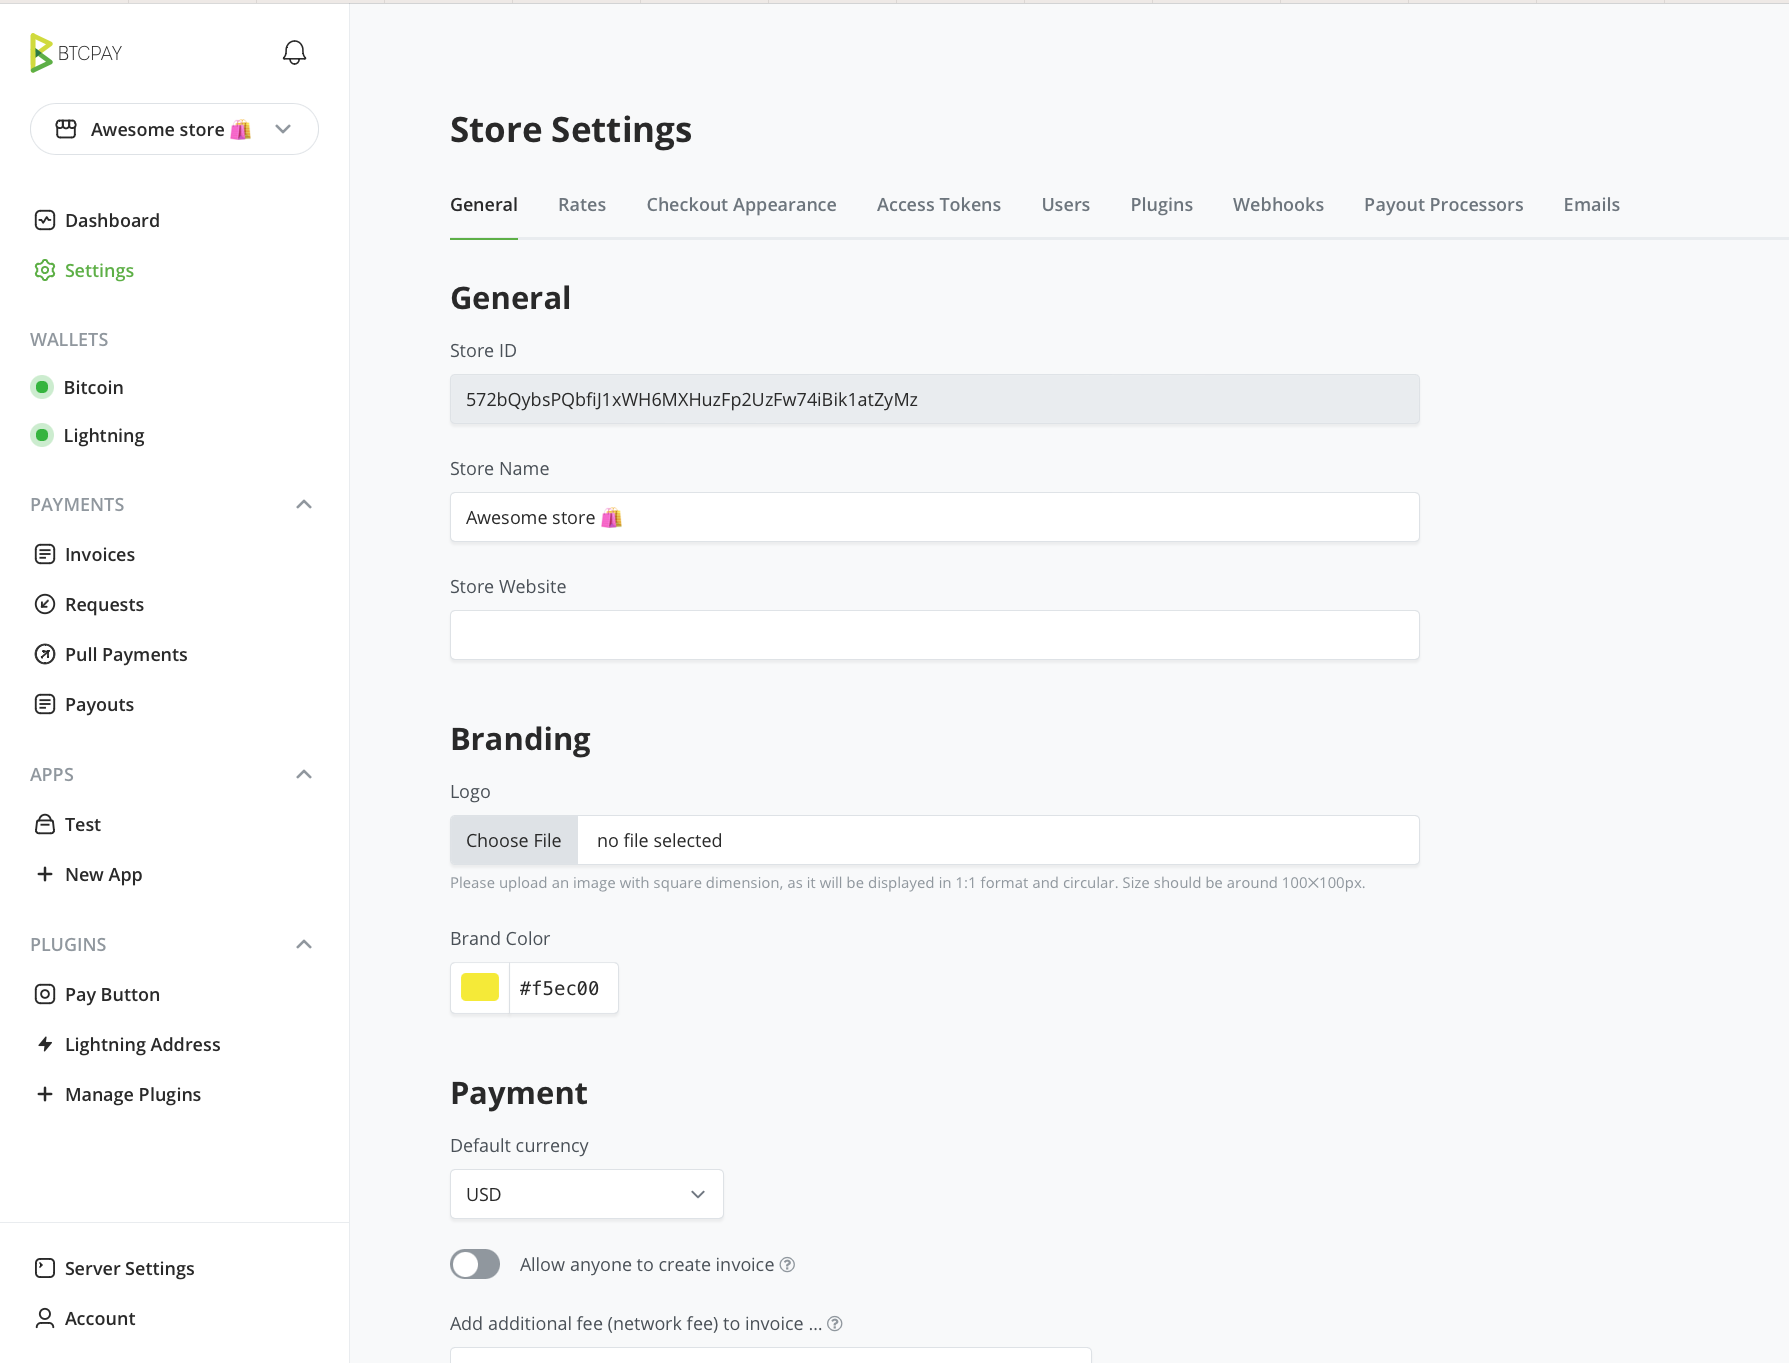This screenshot has height=1363, width=1789.
Task: Open the yellow Brand Color swatch
Action: point(480,988)
